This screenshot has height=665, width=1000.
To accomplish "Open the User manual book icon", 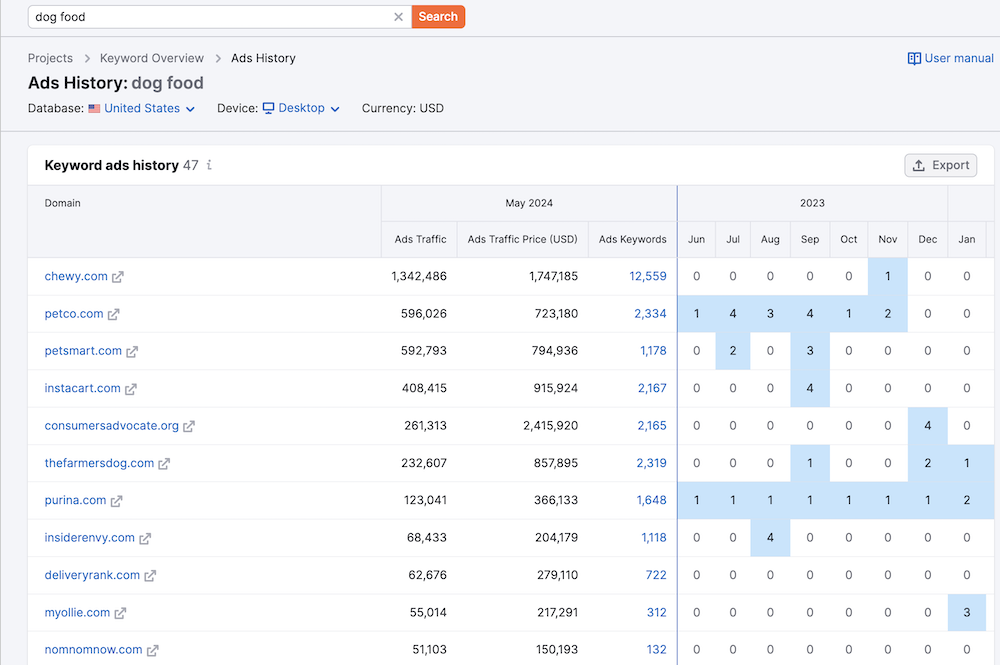I will 914,58.
